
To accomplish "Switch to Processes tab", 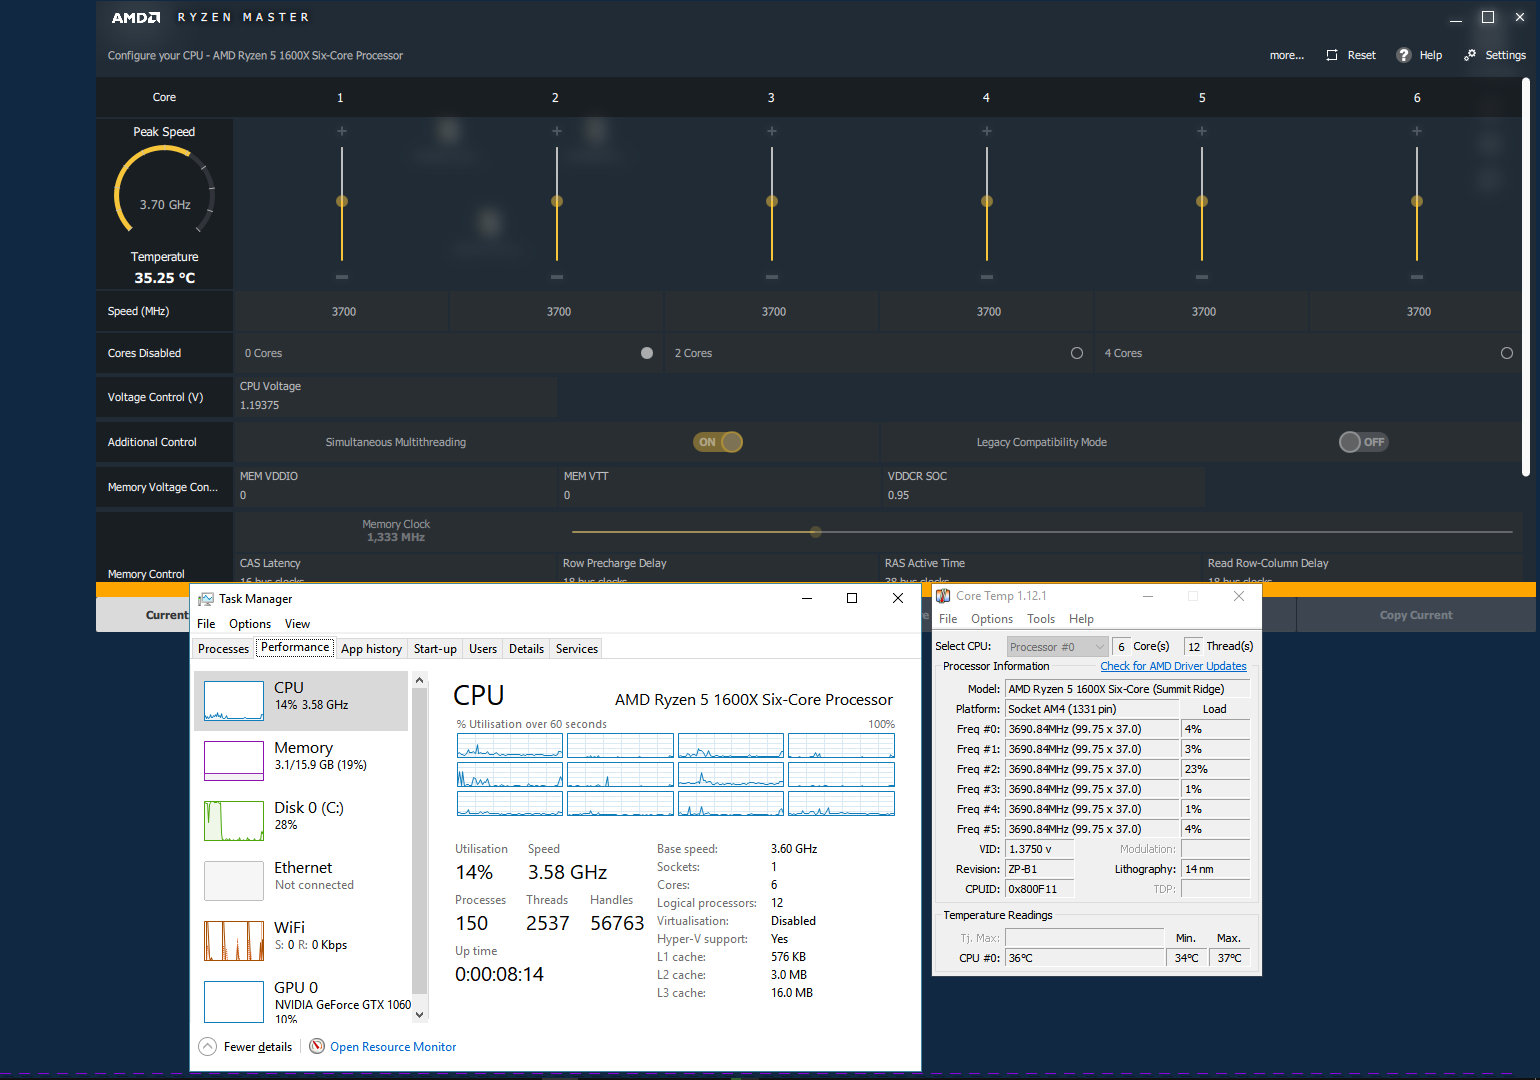I will click(223, 649).
